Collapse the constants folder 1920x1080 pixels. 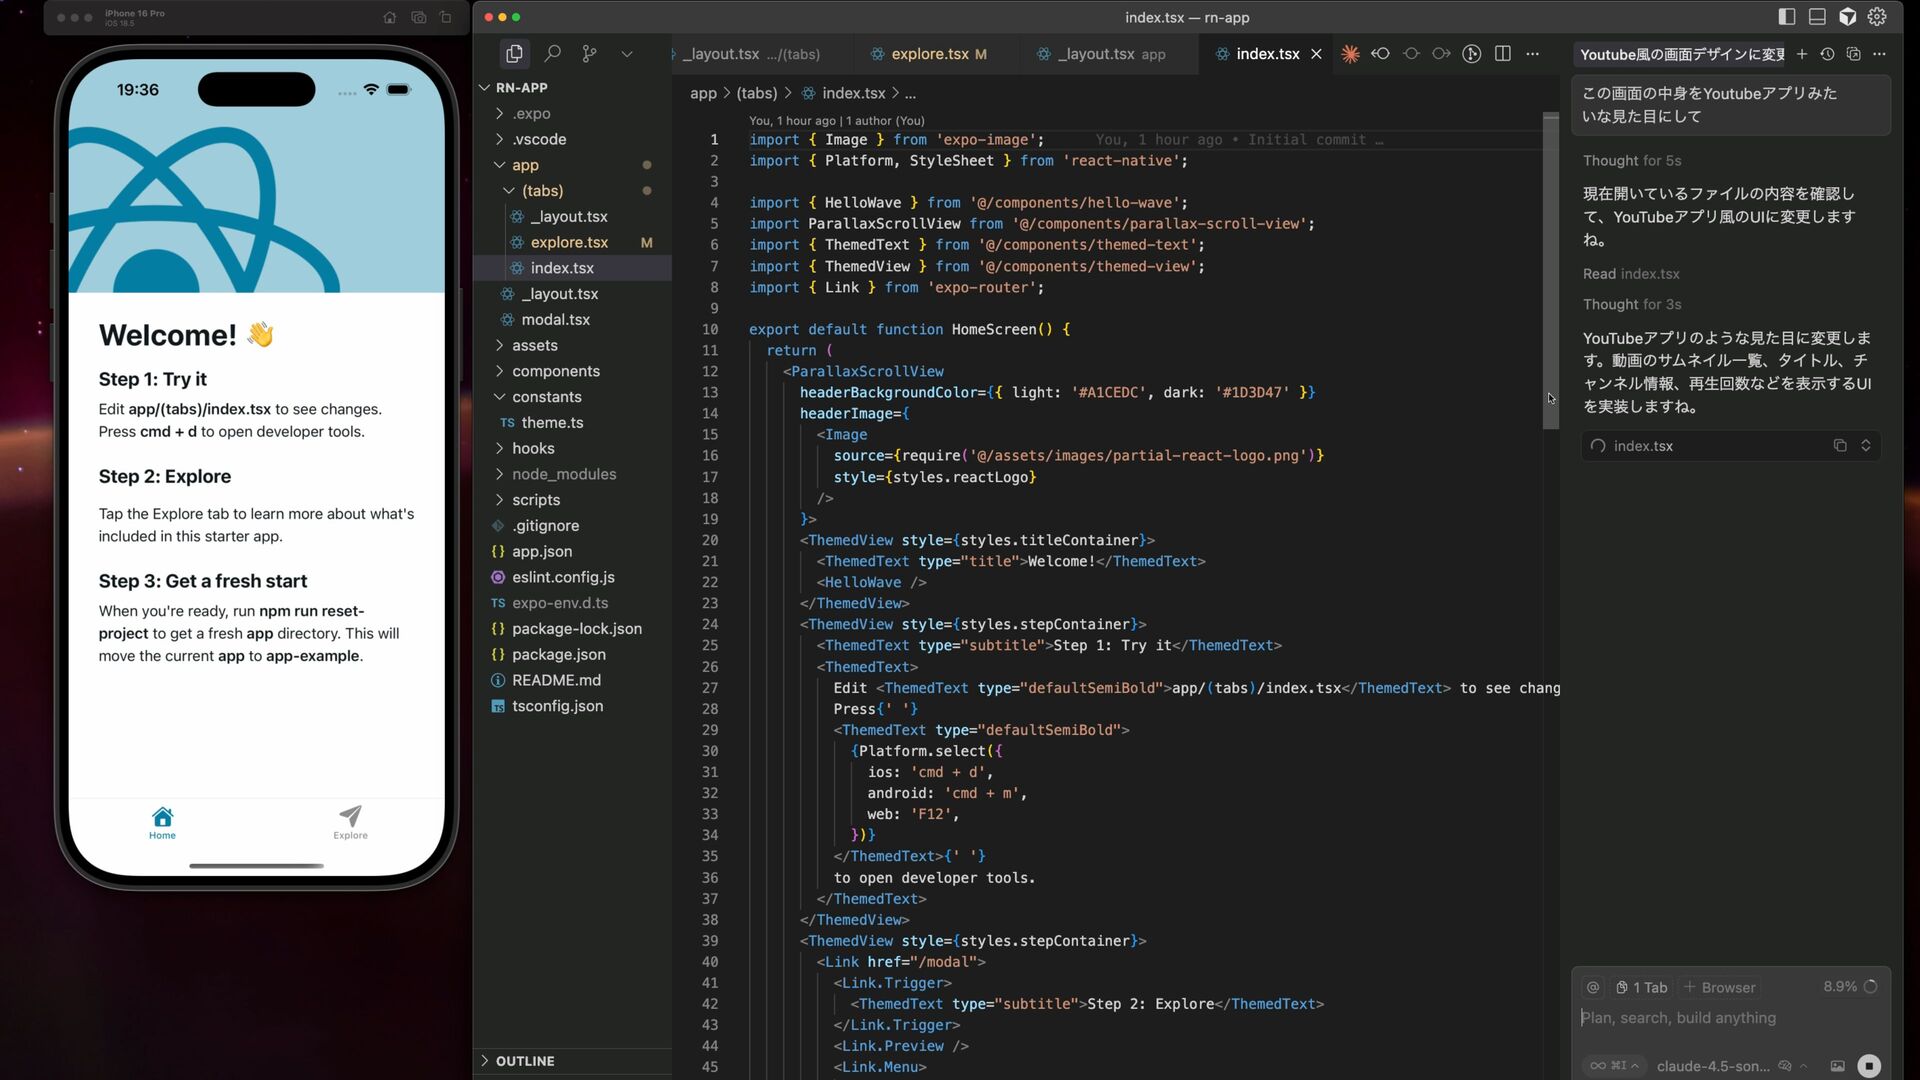(x=546, y=397)
